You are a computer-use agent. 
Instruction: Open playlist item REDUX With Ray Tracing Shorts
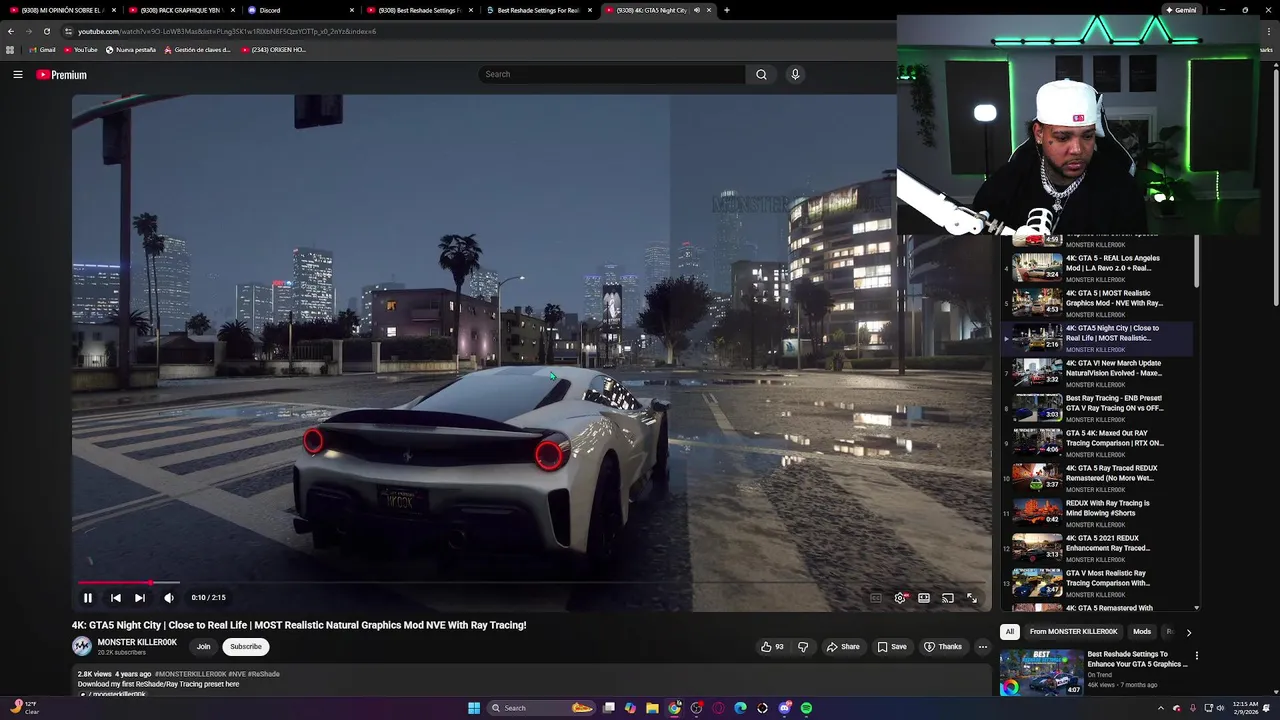pyautogui.click(x=1098, y=513)
